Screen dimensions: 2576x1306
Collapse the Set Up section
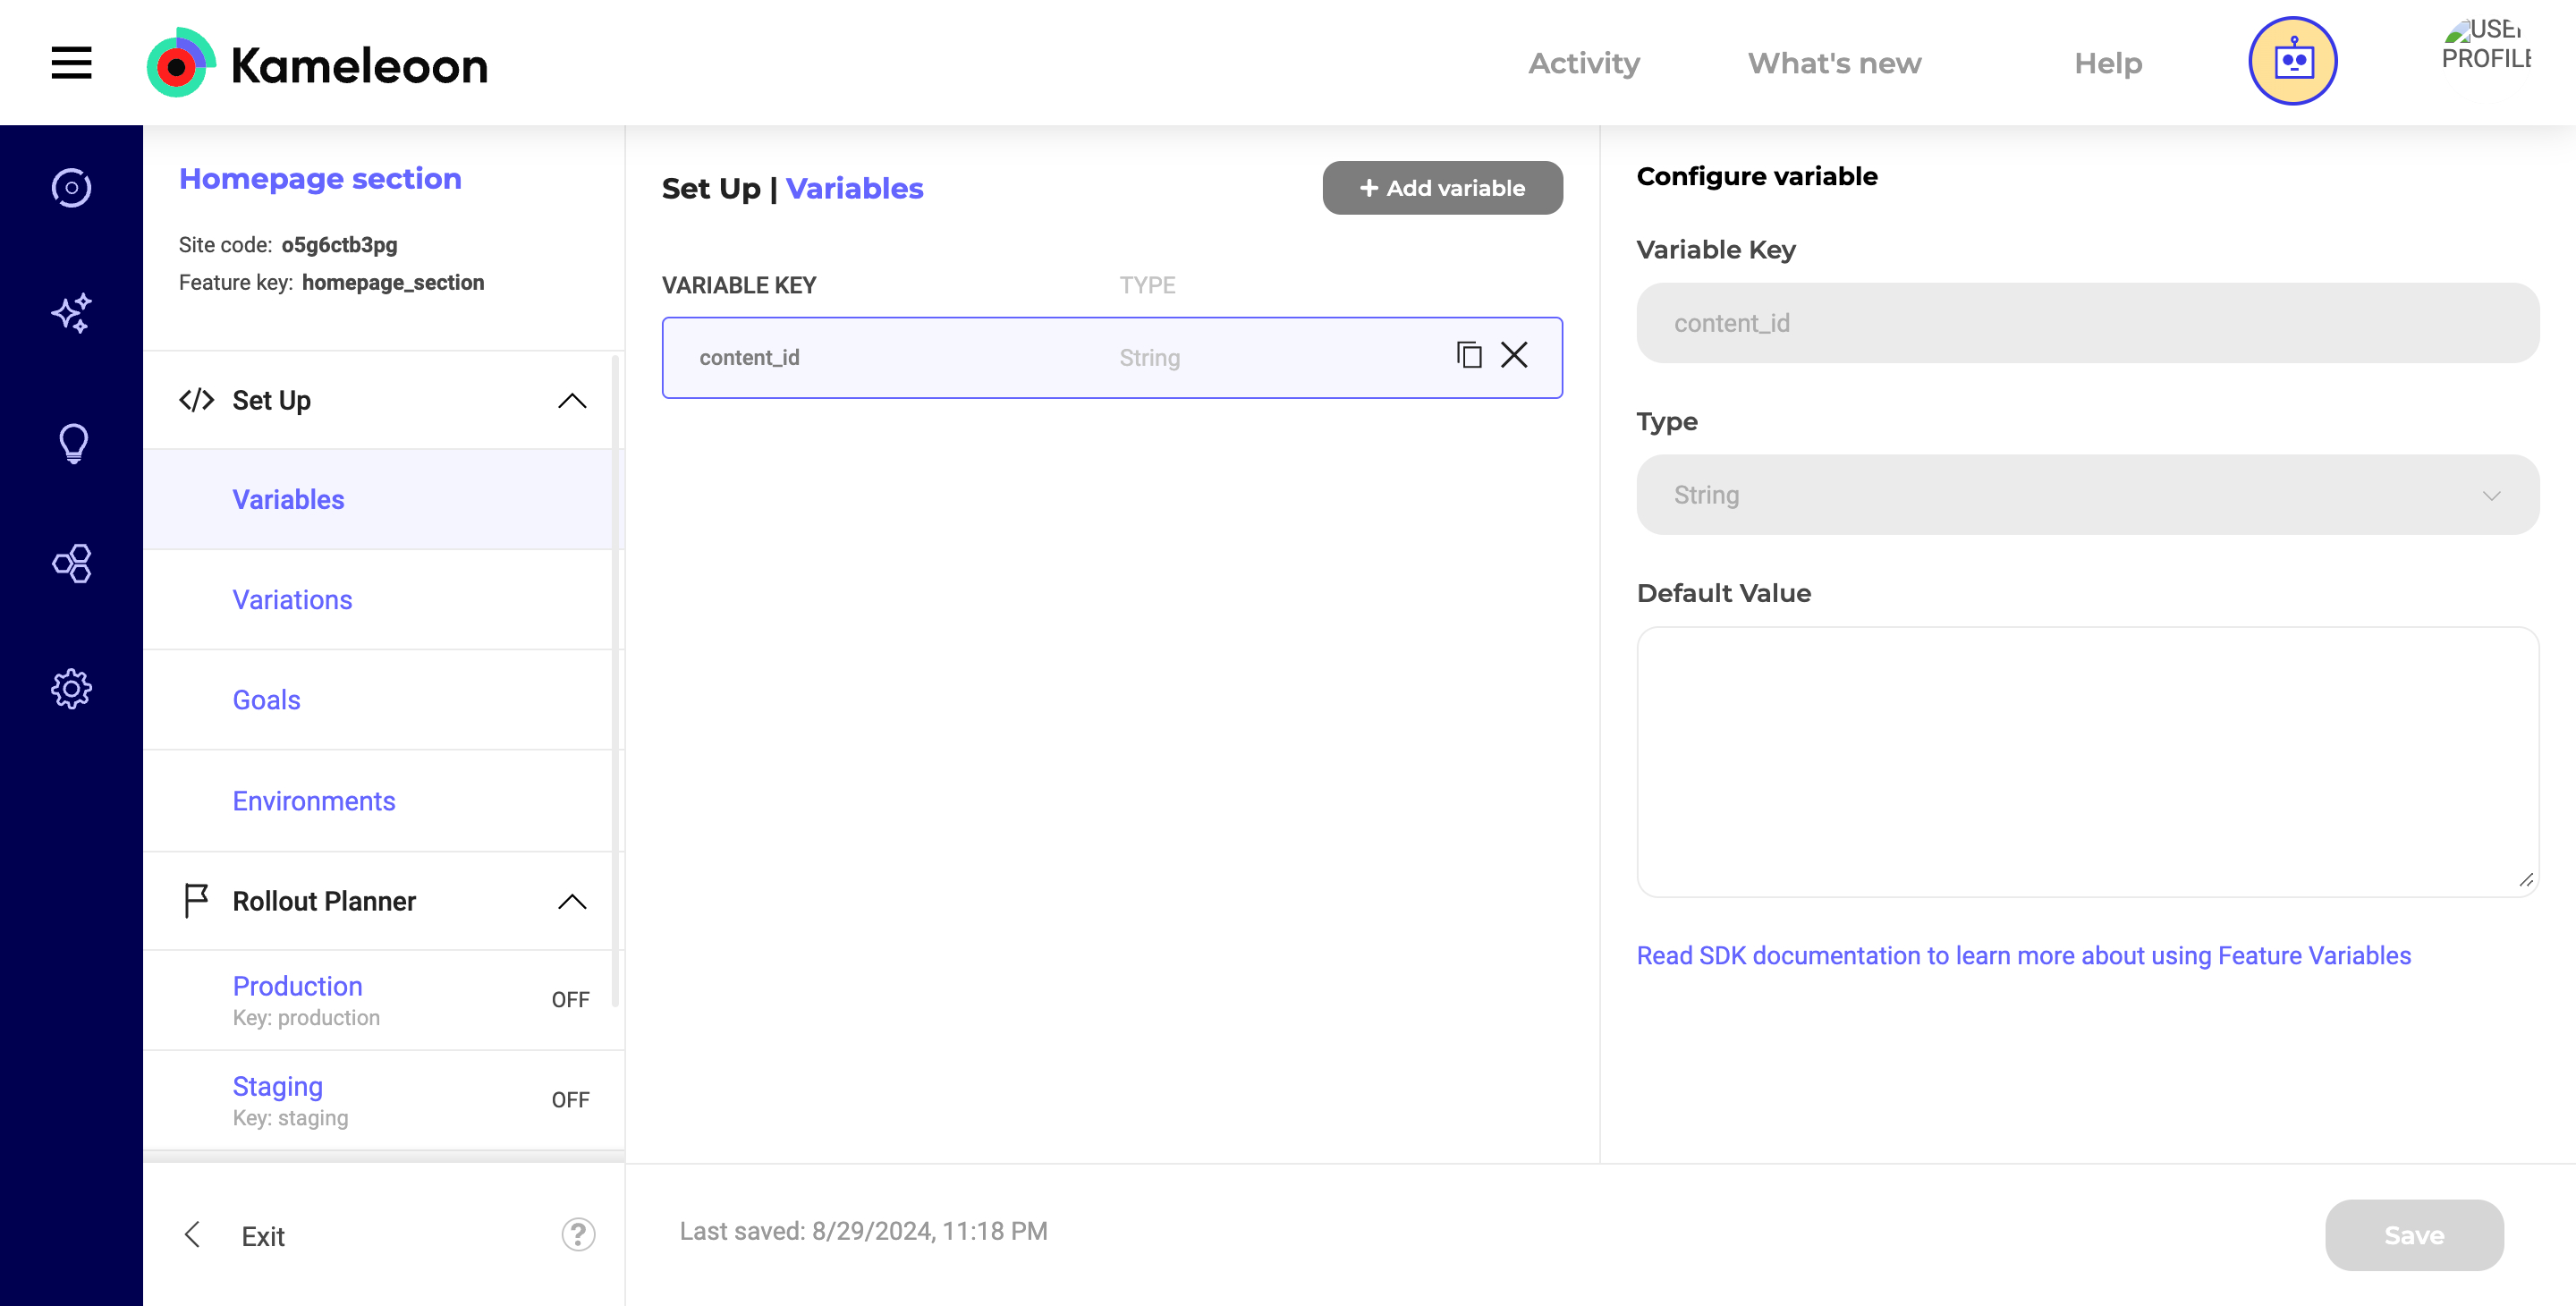click(x=572, y=401)
